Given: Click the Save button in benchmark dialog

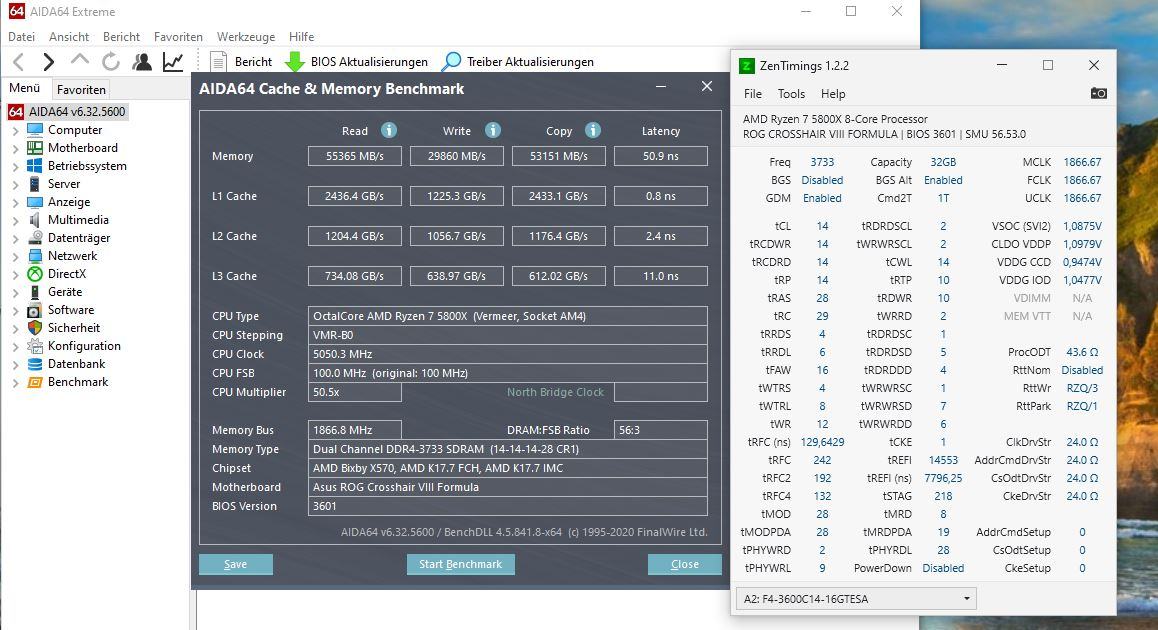Looking at the screenshot, I should pos(236,564).
